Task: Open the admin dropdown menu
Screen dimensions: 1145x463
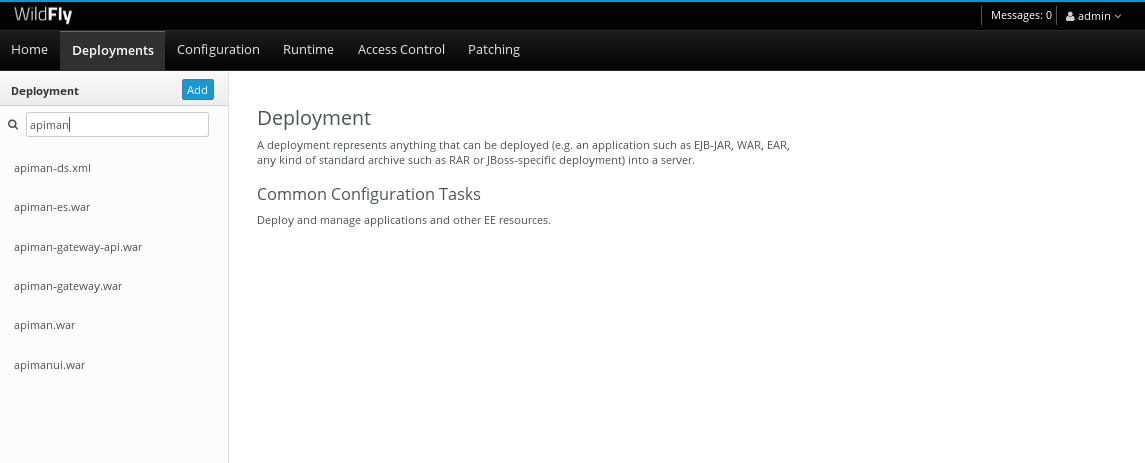Action: click(1093, 16)
